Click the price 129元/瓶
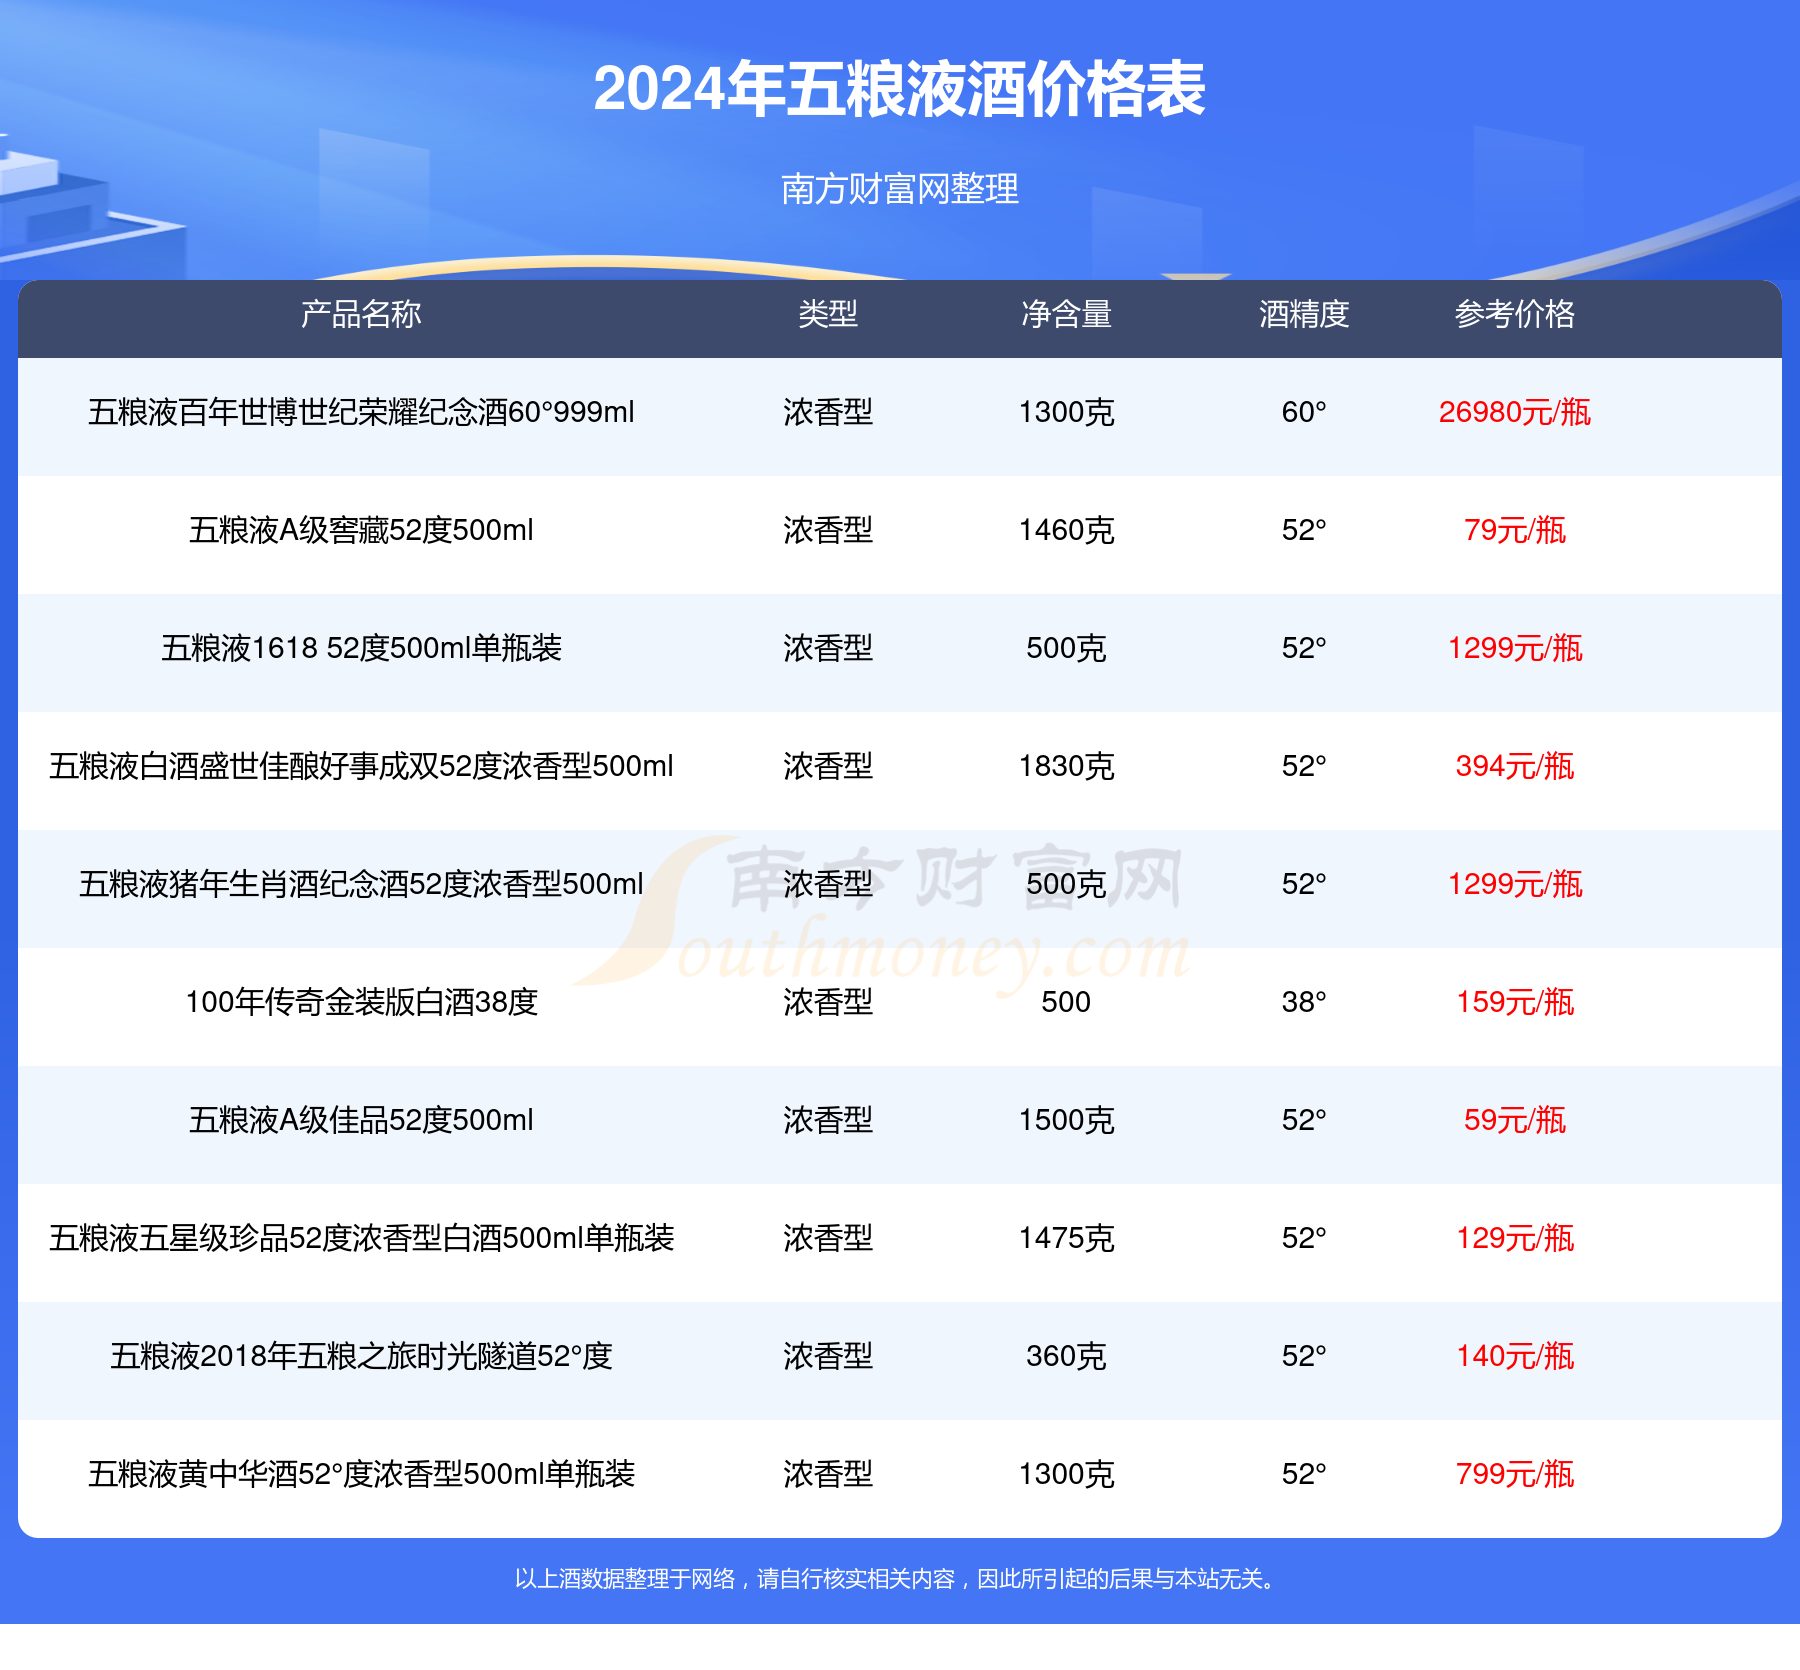 coord(1515,1238)
